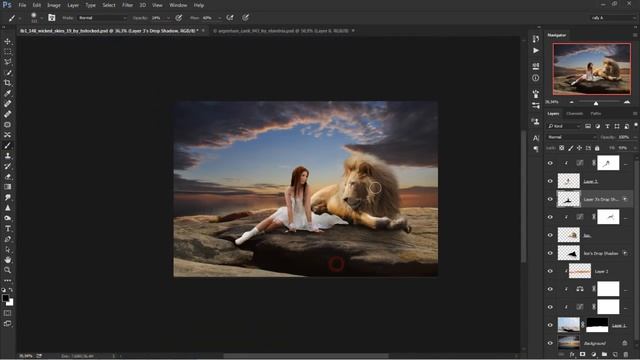Toggle lock all for layer
Screen dimensions: 640x360
tap(597, 148)
